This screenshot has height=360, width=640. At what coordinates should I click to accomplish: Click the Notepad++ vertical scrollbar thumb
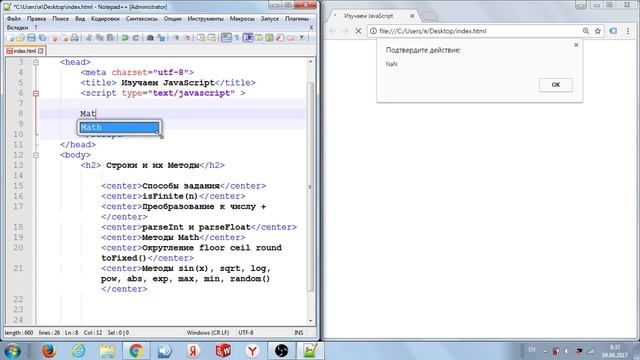pos(310,187)
